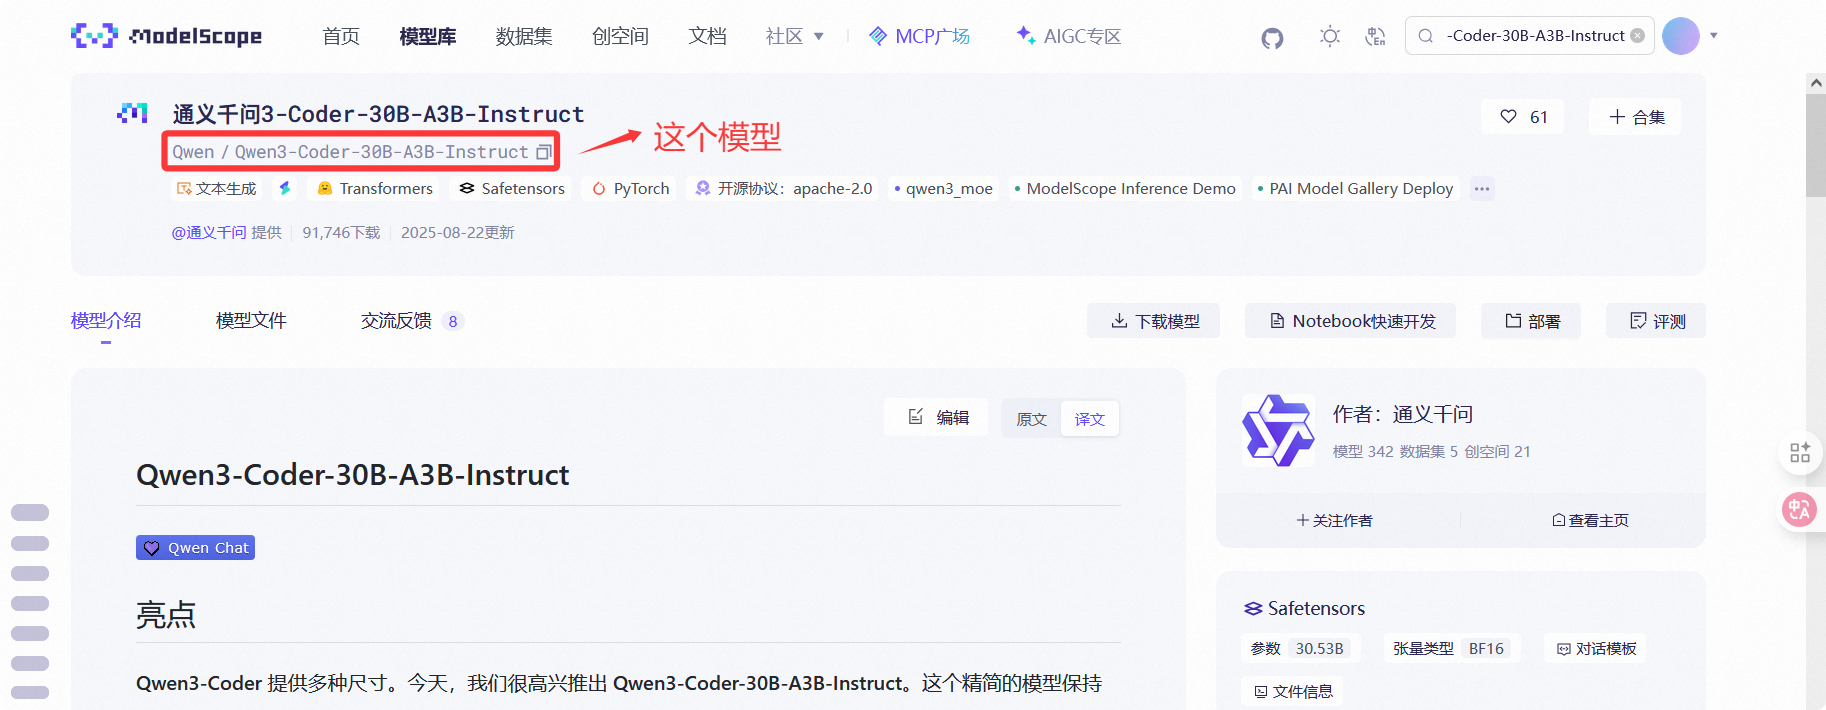This screenshot has width=1826, height=710.
Task: Open 文件信息 button
Action: pyautogui.click(x=1293, y=691)
